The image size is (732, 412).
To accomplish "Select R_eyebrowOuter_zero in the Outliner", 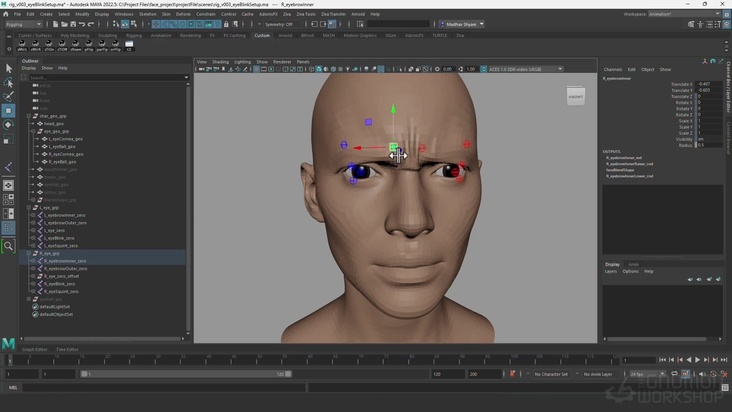I will point(65,268).
